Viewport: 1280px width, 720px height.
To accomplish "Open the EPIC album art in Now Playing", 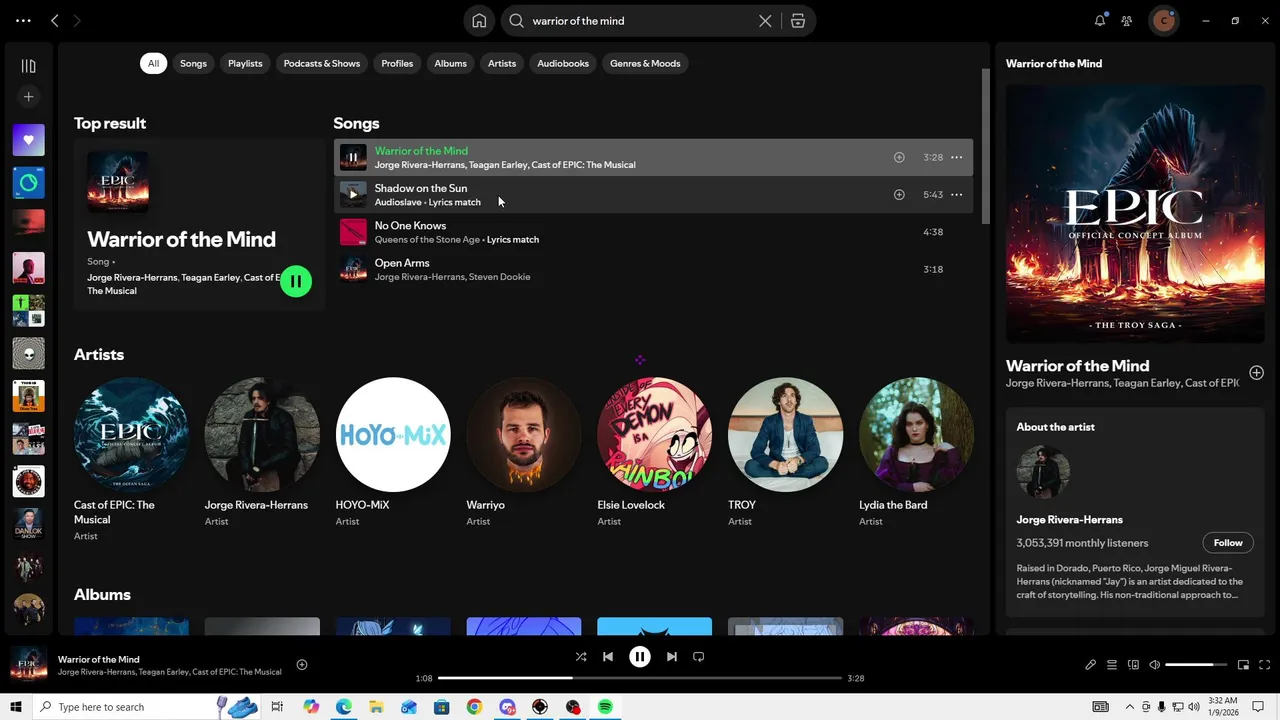I will coord(1135,213).
